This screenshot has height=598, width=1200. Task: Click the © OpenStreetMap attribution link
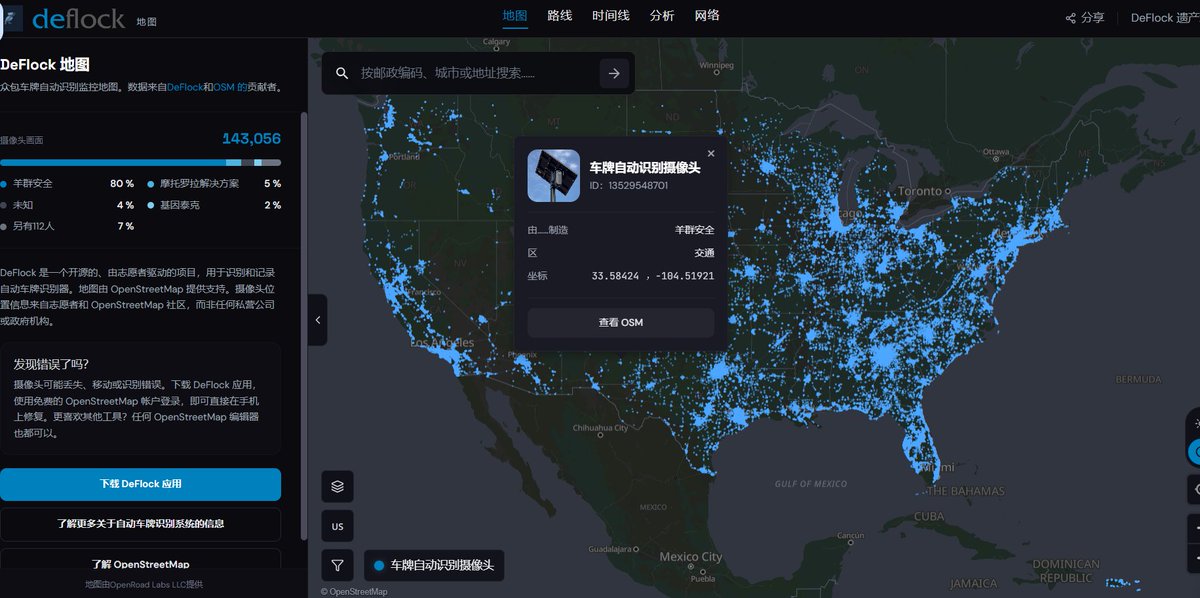pos(354,591)
